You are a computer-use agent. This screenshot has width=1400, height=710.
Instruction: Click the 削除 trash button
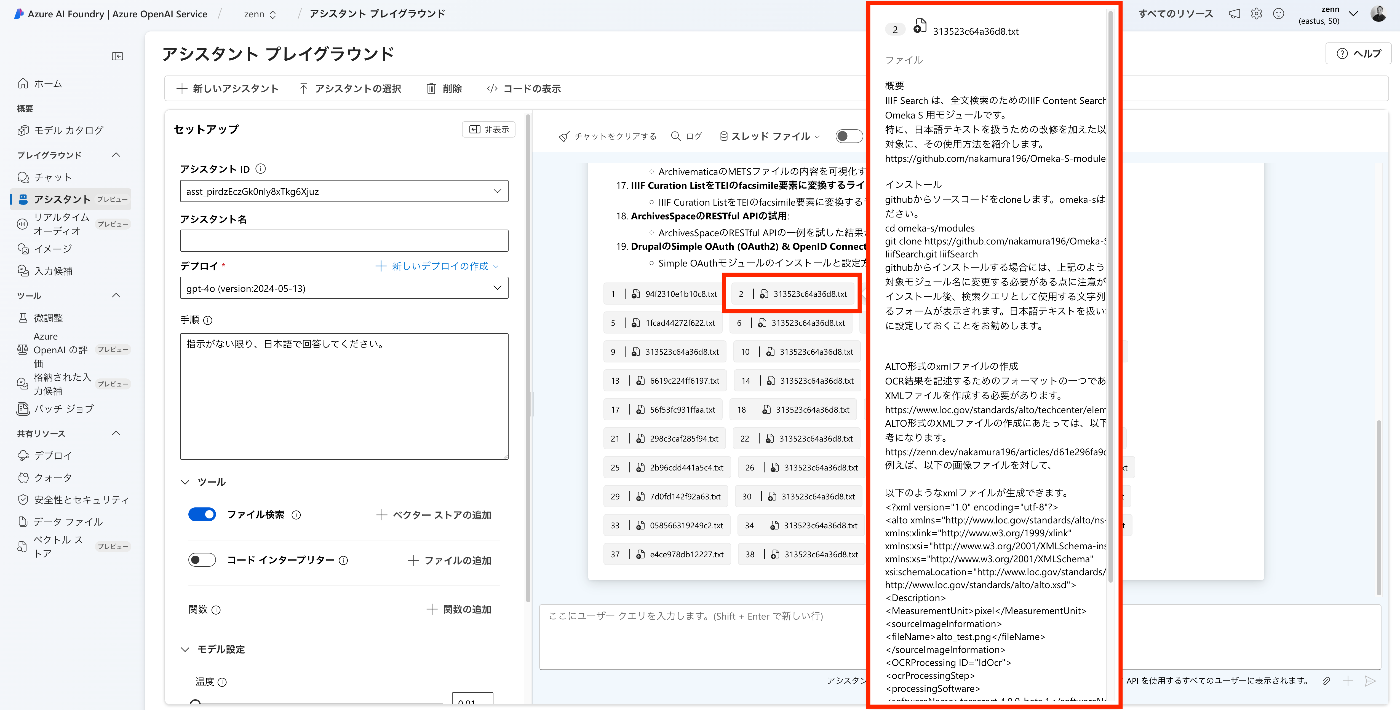click(x=444, y=88)
